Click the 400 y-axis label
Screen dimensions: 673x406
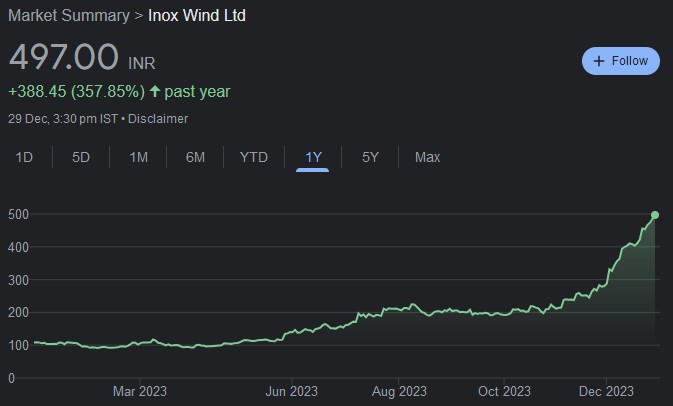pyautogui.click(x=18, y=247)
